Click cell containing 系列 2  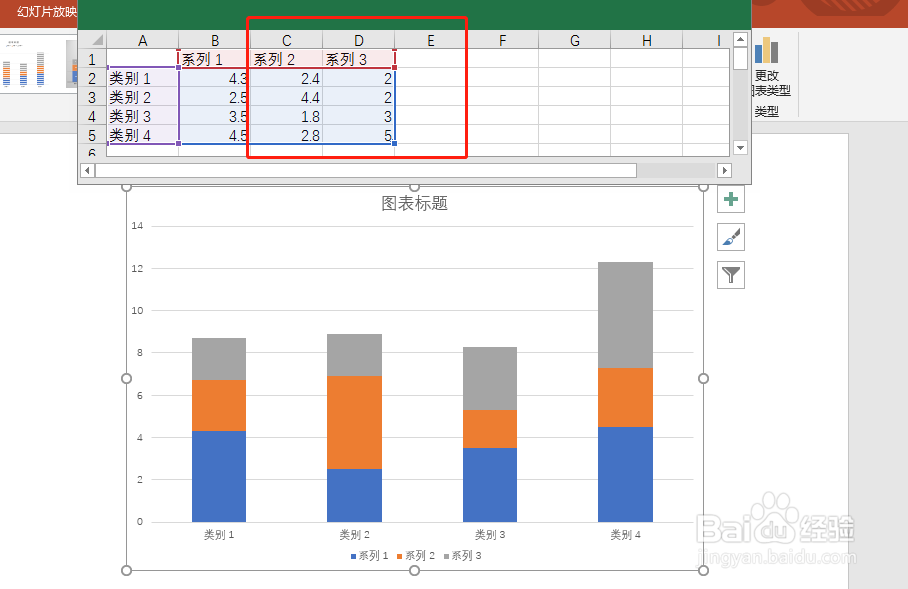tap(287, 59)
